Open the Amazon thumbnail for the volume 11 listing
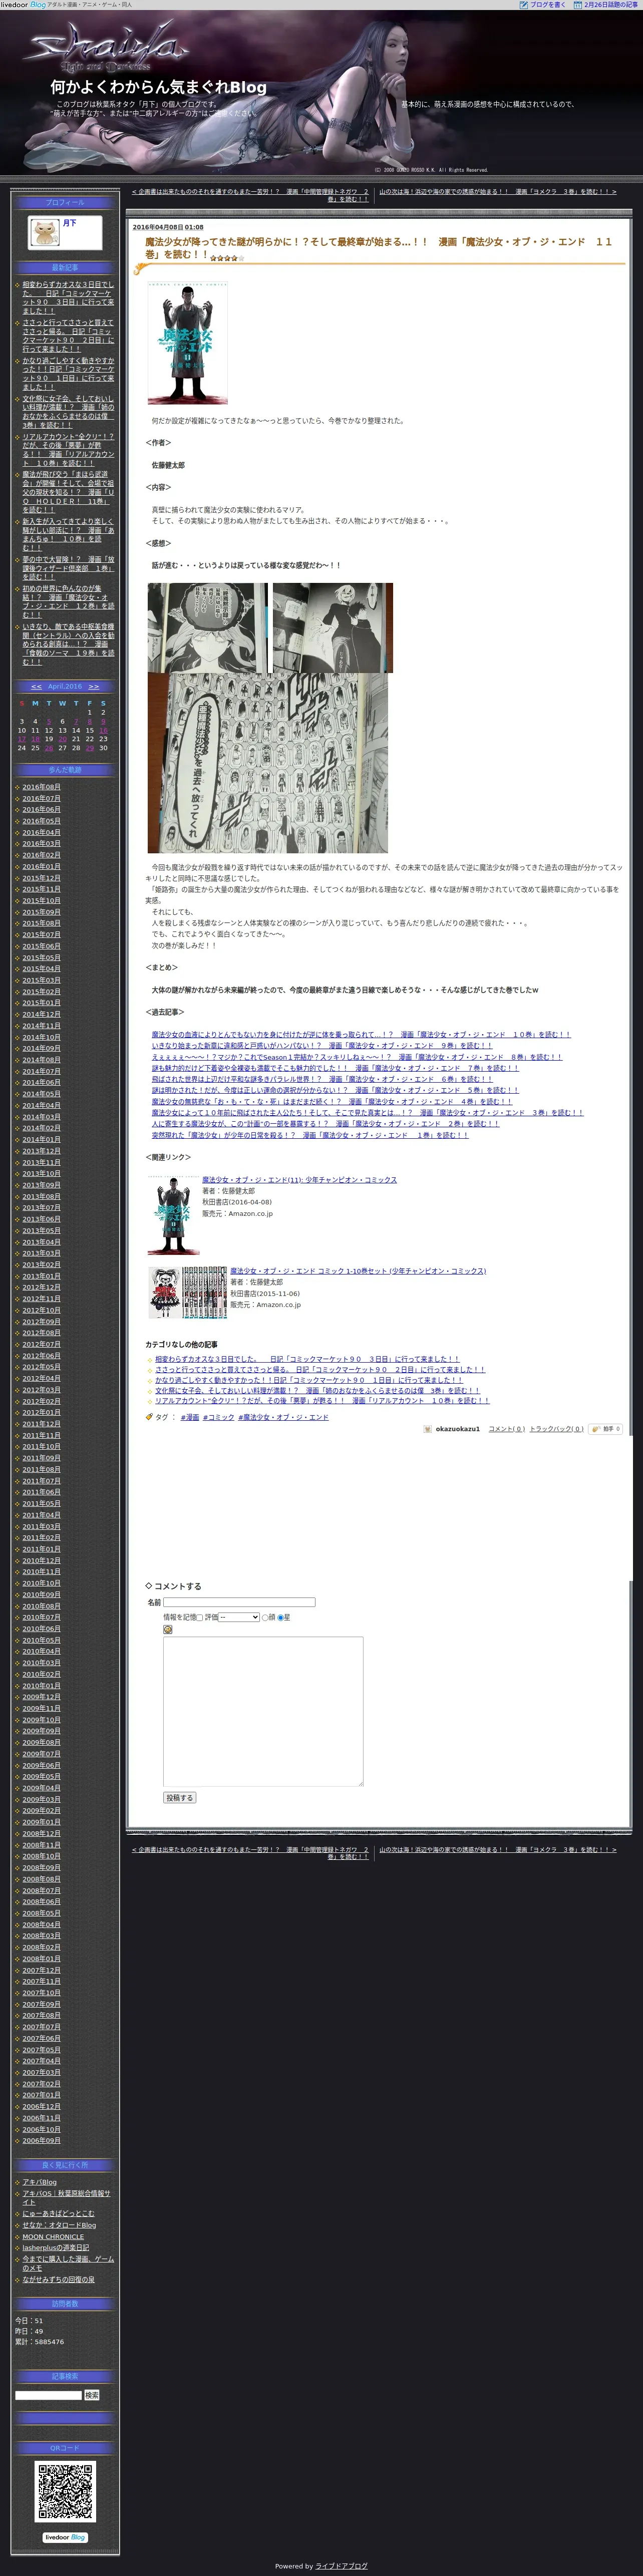 click(x=173, y=1215)
